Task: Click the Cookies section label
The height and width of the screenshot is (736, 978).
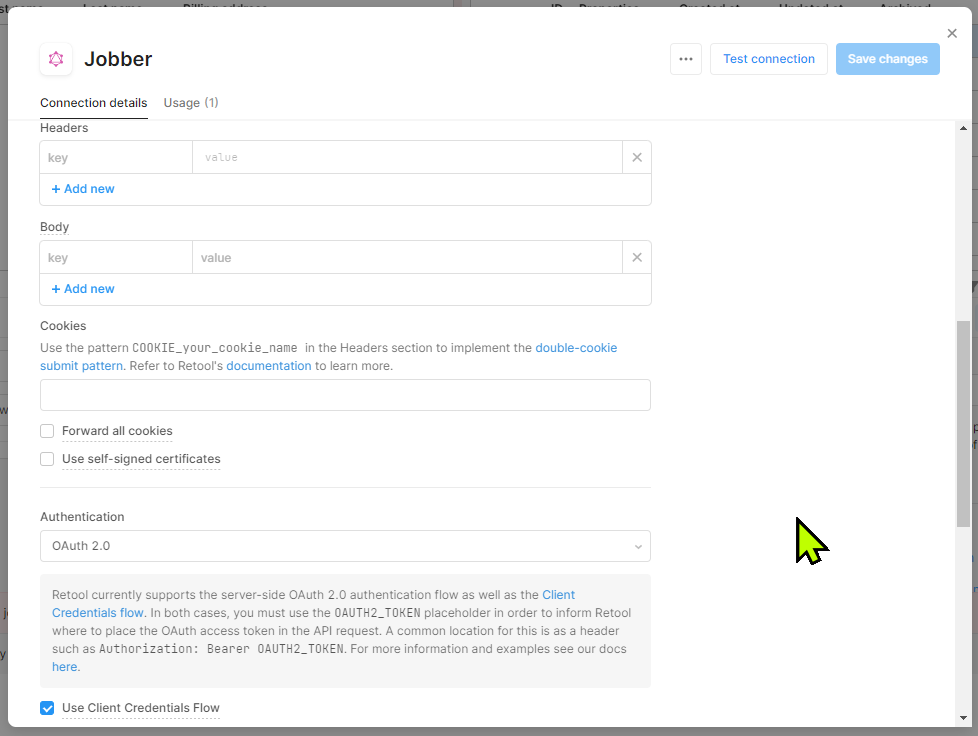Action: (63, 326)
